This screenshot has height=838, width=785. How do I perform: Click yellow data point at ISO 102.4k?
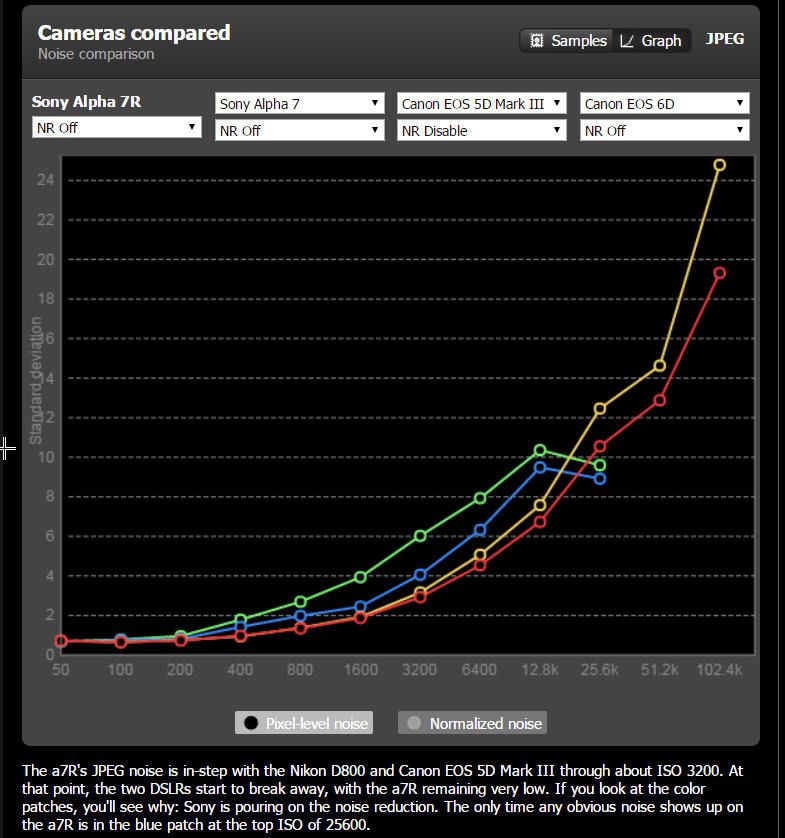[x=720, y=165]
